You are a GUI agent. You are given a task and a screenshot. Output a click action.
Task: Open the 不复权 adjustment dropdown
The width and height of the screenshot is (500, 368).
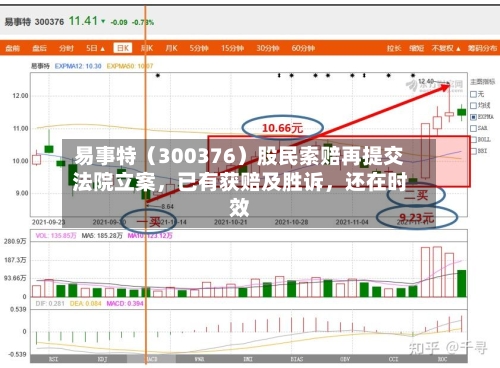[x=446, y=48]
